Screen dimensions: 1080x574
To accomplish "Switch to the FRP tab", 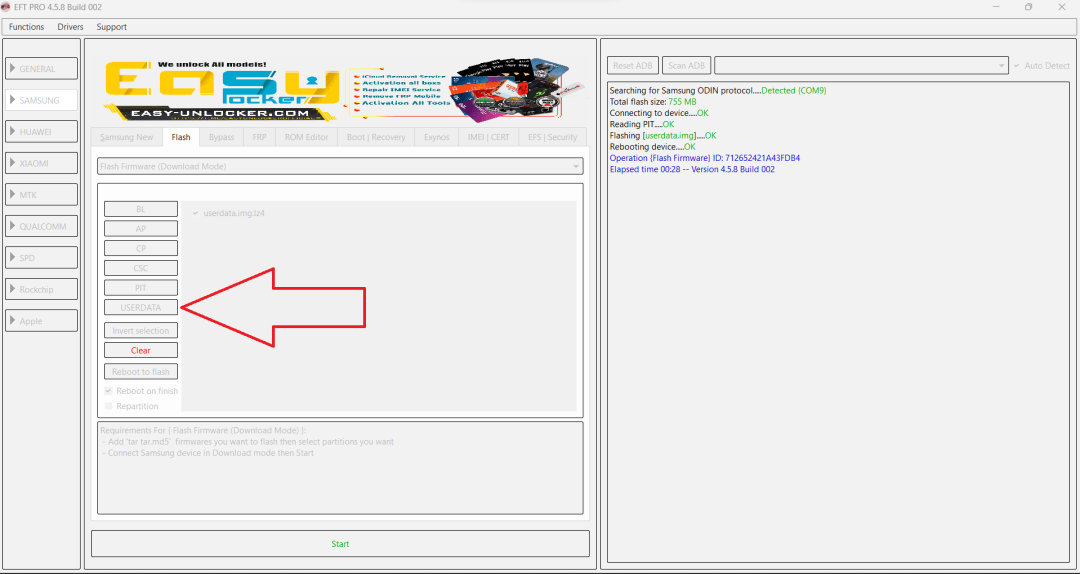I will [259, 137].
